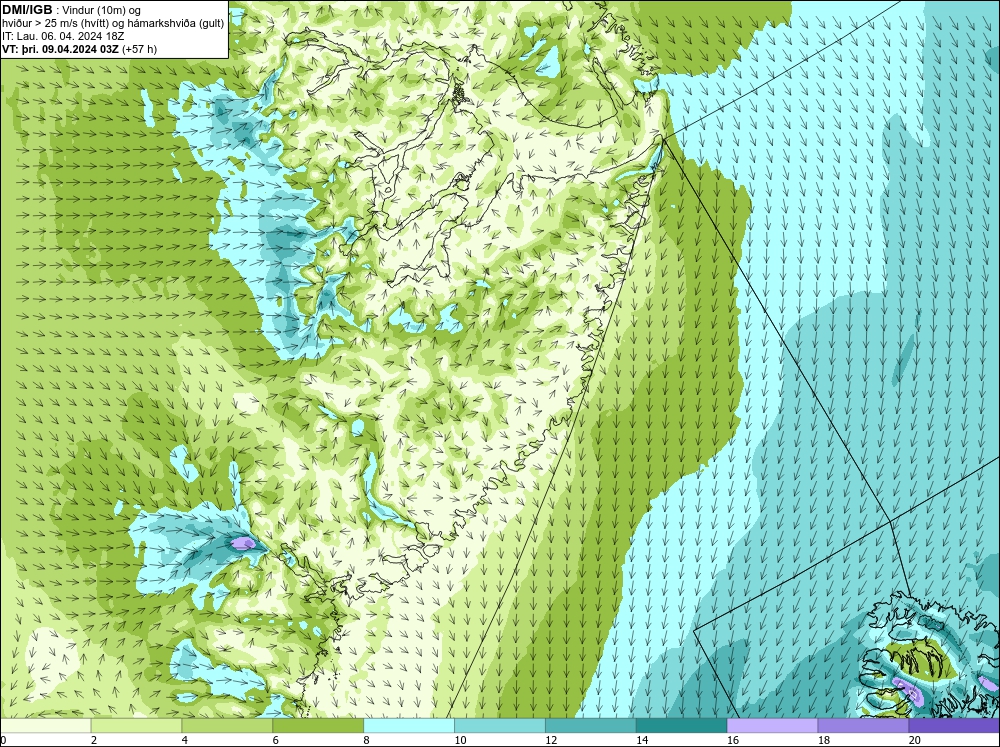
Task: Click the legend label '18'
Action: coord(823,740)
